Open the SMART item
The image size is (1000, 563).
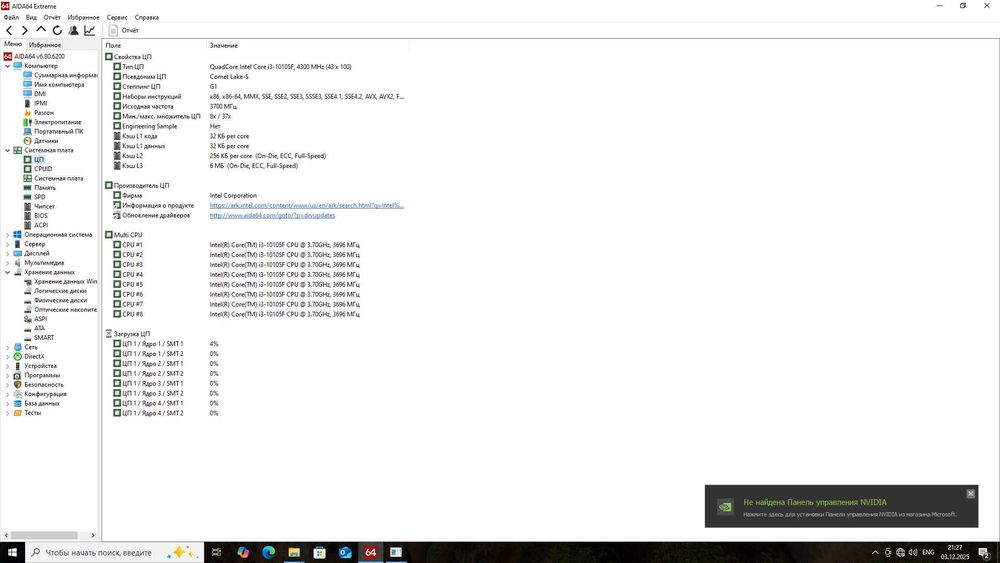(x=39, y=338)
